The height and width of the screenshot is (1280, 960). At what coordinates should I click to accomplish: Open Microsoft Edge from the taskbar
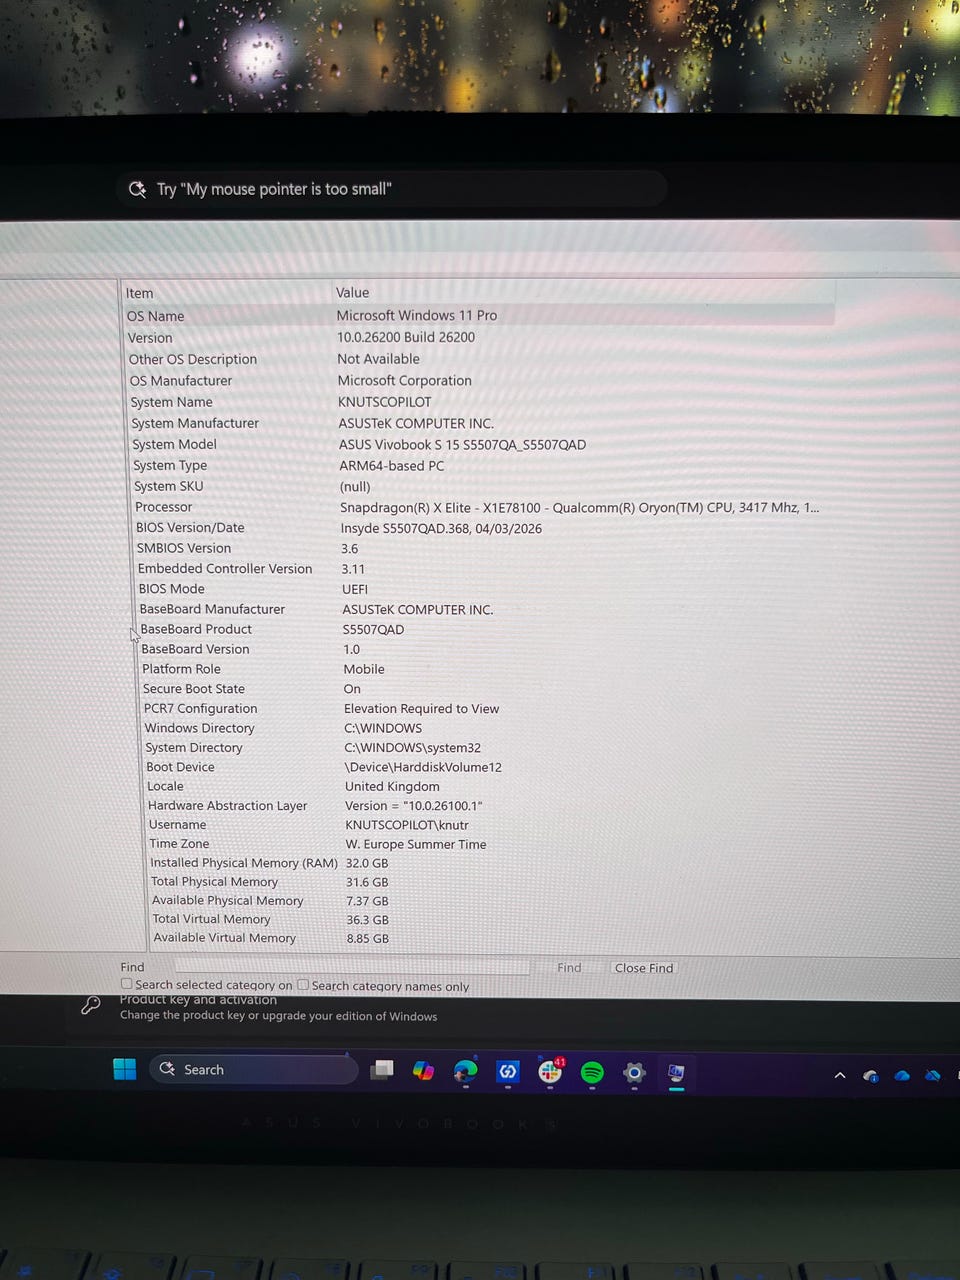465,1072
